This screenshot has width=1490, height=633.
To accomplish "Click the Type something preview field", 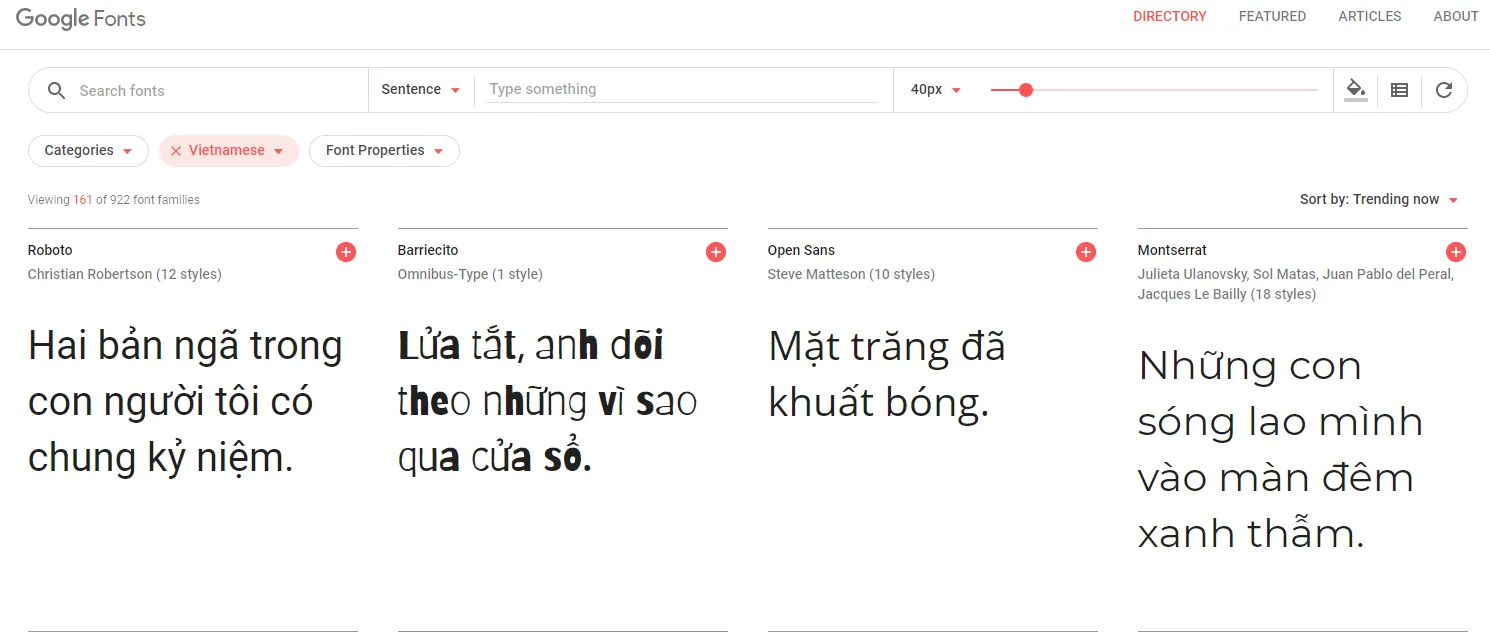I will (x=682, y=89).
